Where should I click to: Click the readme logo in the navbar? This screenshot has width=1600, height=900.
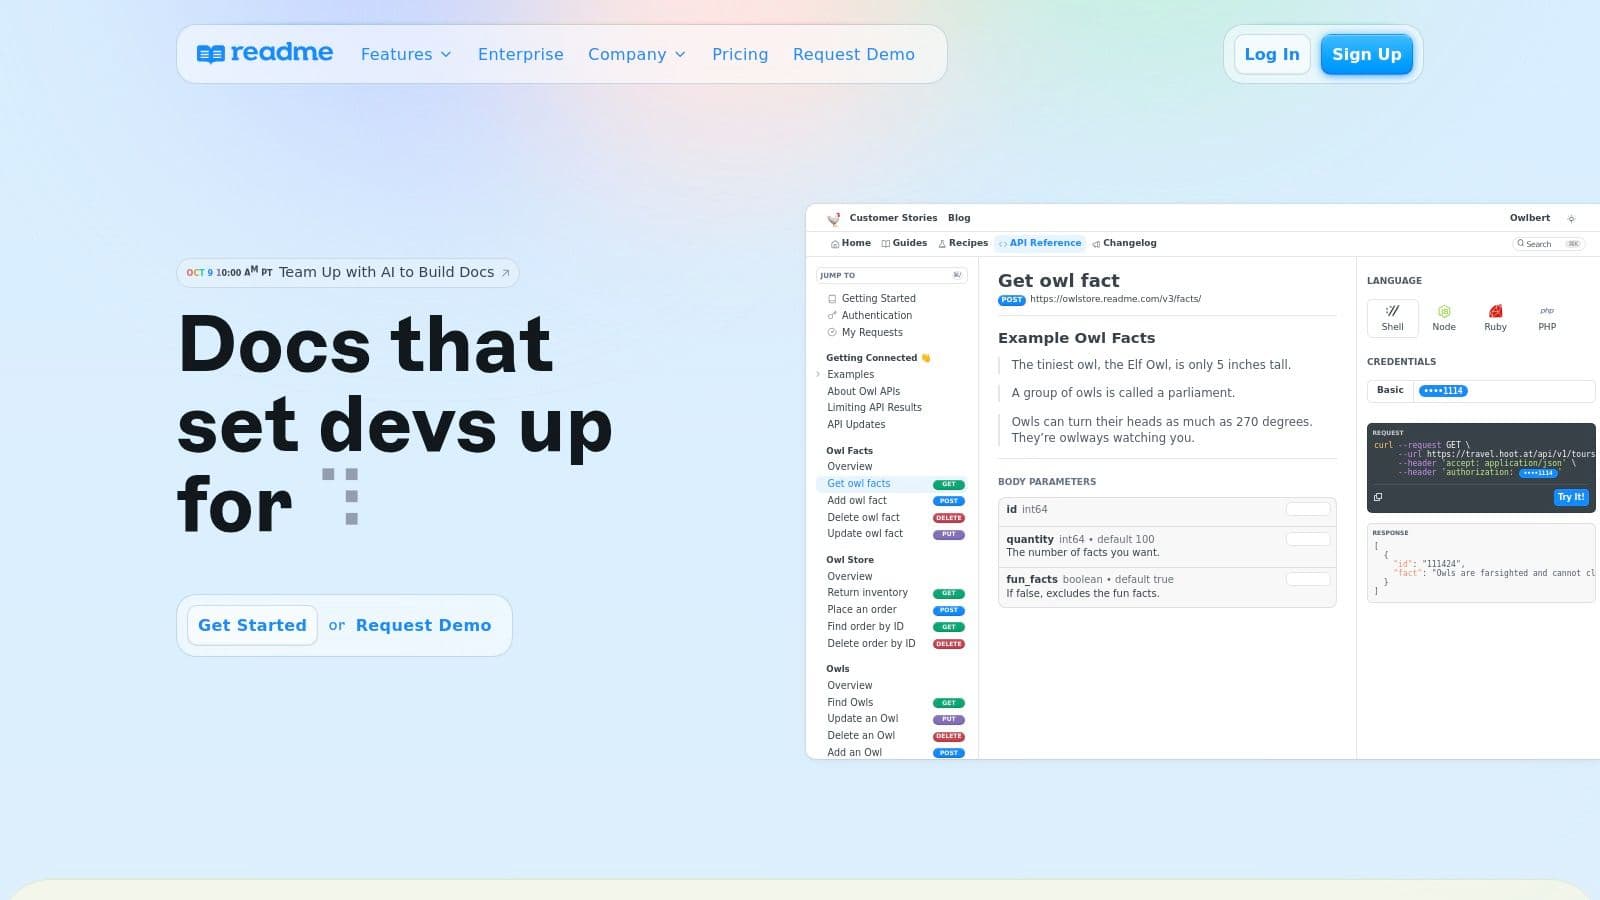point(265,53)
